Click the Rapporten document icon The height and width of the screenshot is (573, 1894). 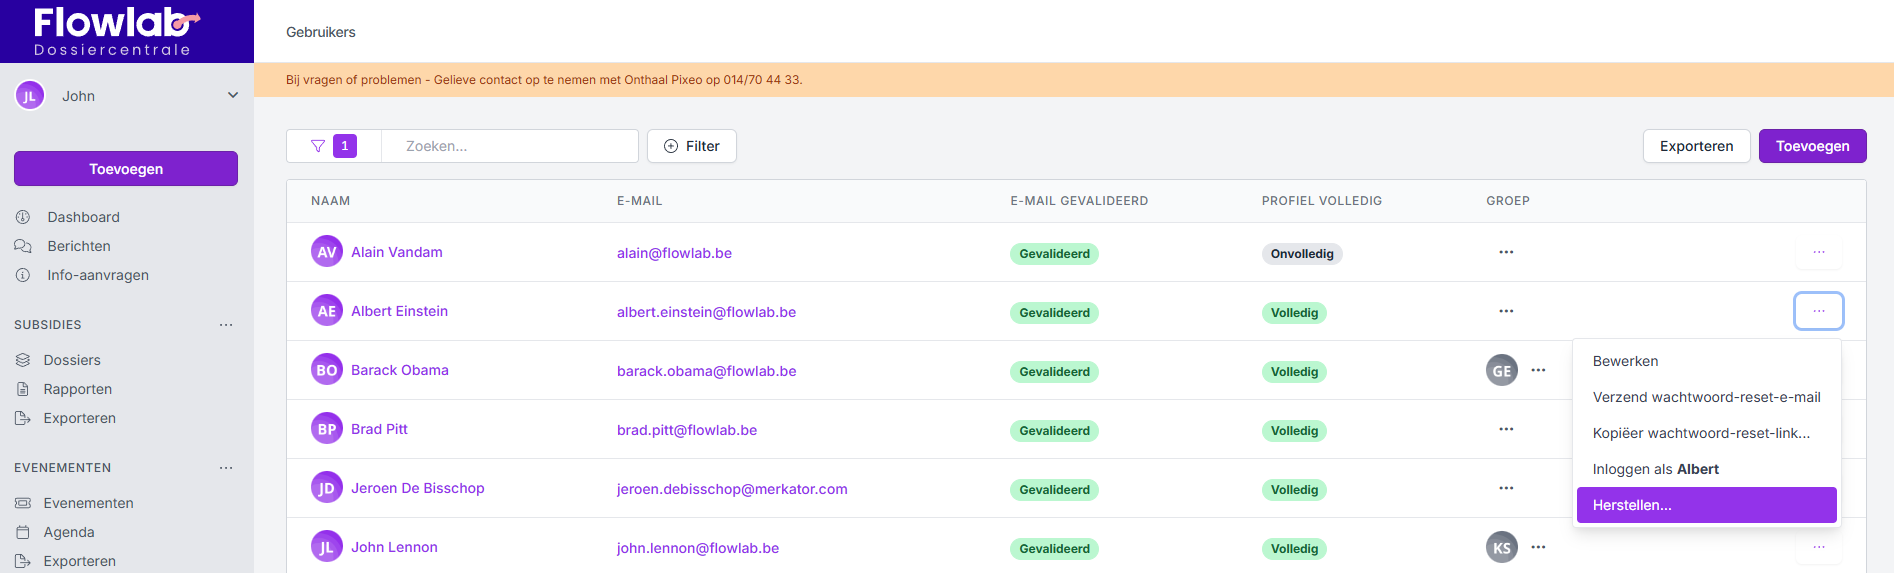coord(23,389)
